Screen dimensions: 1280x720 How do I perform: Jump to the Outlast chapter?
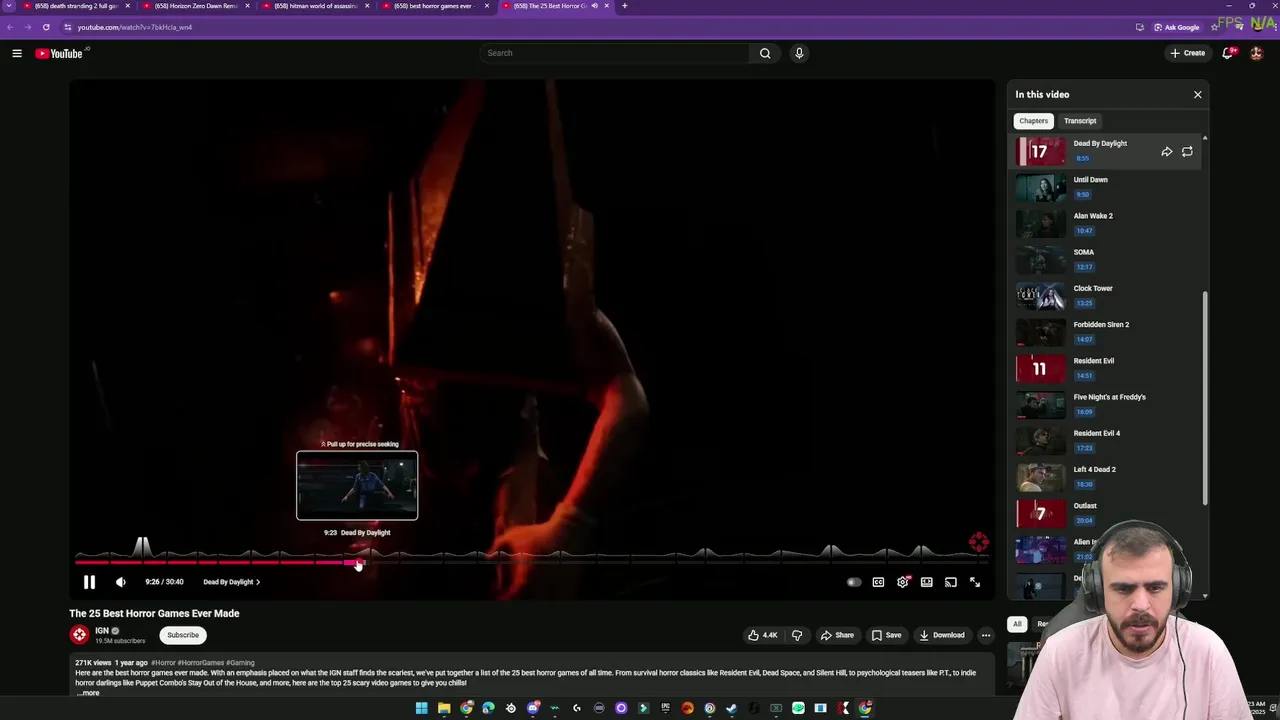click(x=1109, y=512)
